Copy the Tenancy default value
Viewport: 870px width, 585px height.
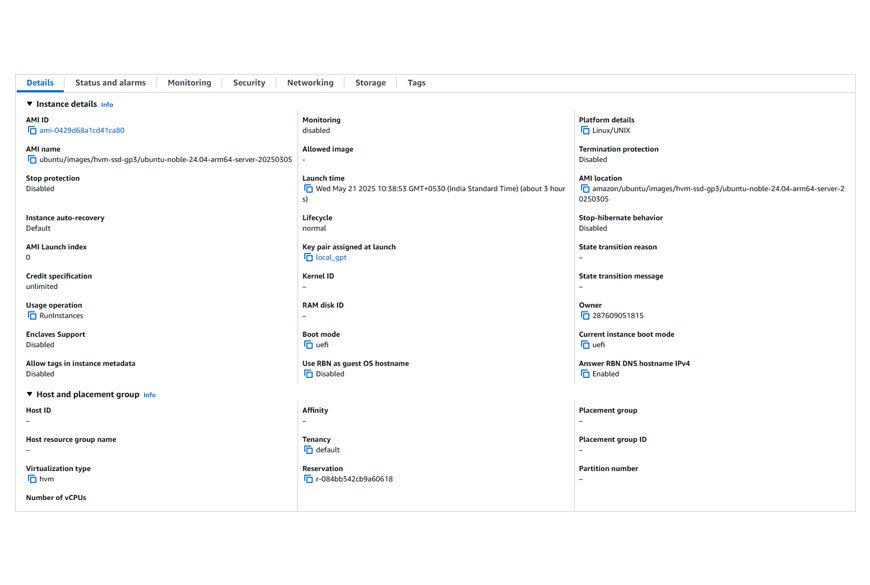click(308, 450)
